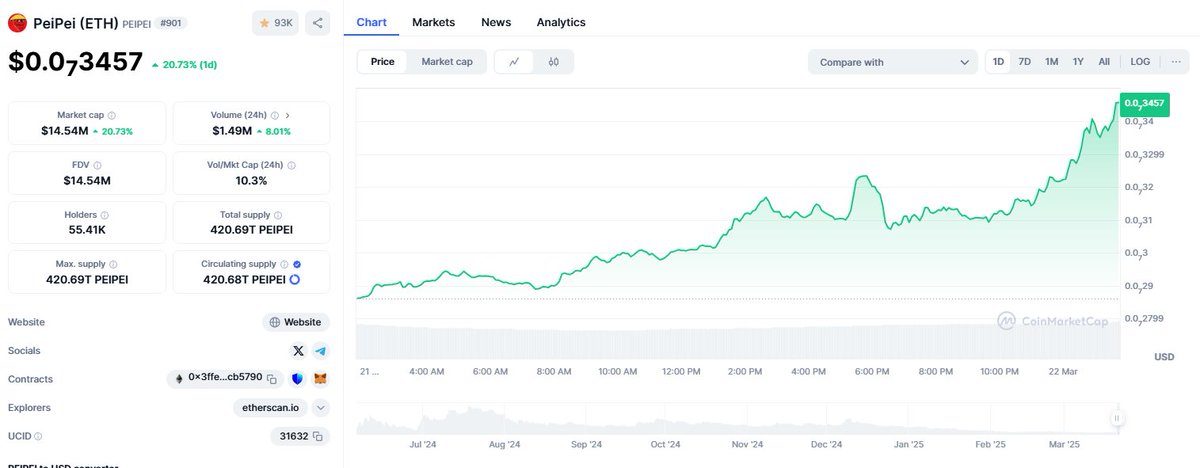Visit the project Website button
Image resolution: width=1200 pixels, height=468 pixels.
pos(296,322)
